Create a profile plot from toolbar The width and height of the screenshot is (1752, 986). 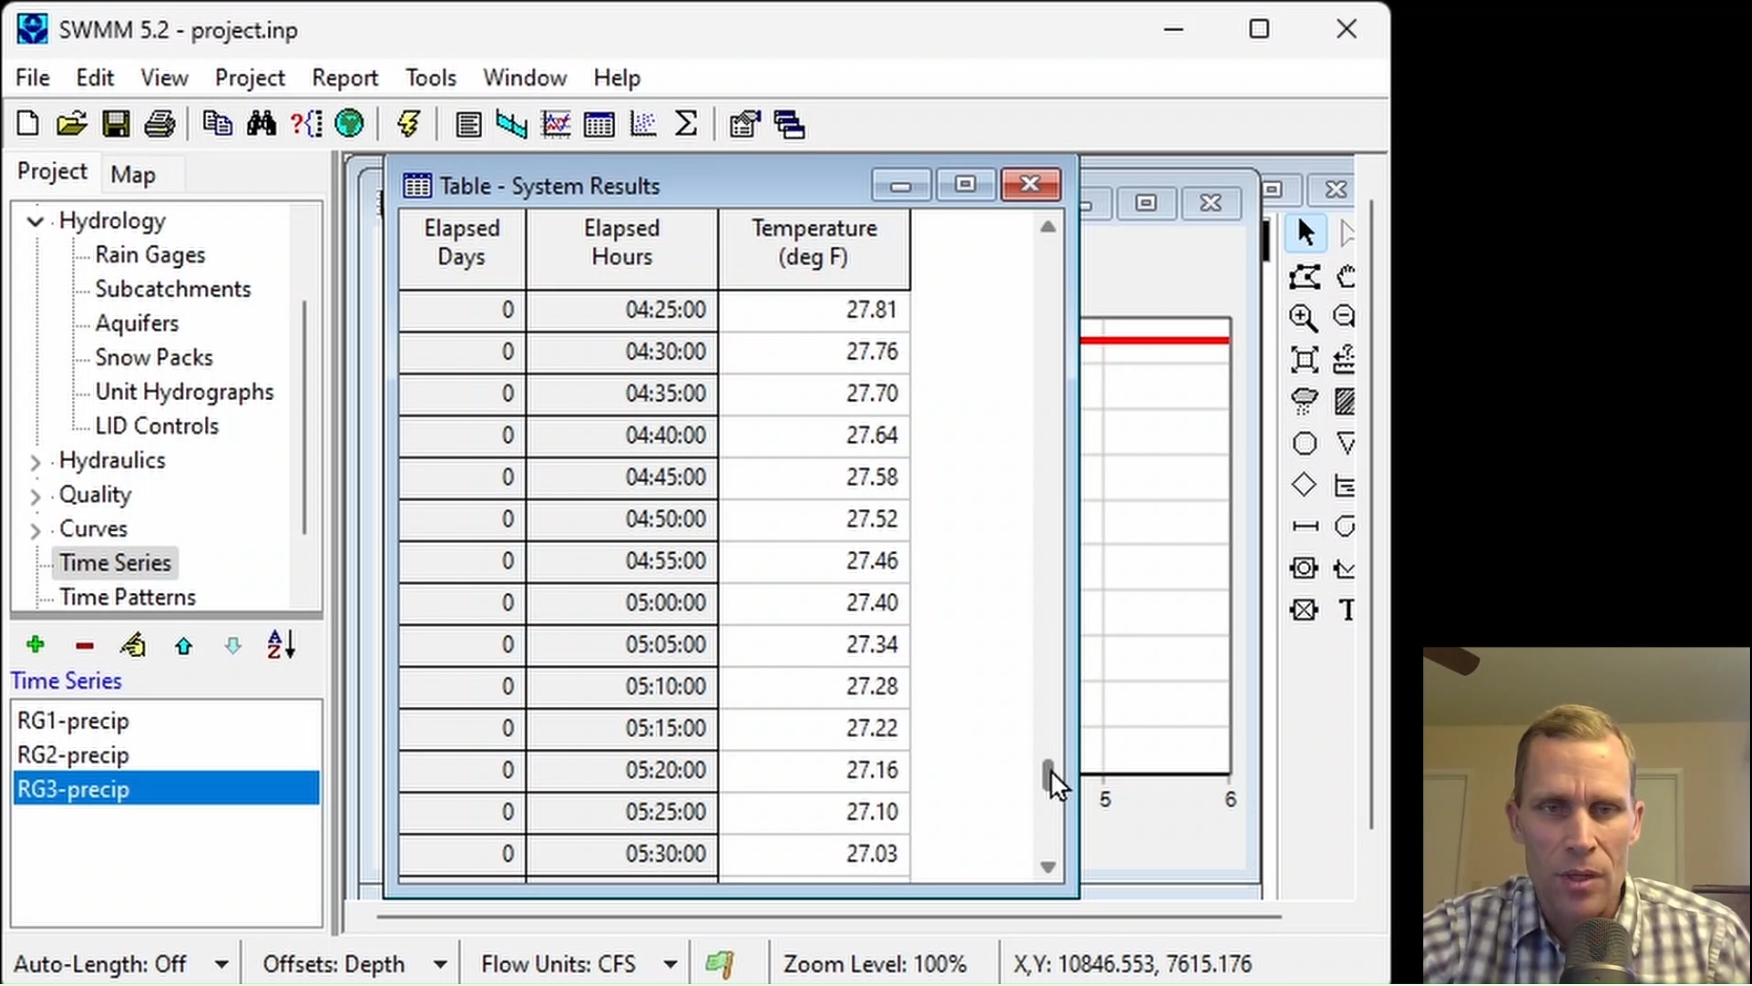pyautogui.click(x=511, y=124)
